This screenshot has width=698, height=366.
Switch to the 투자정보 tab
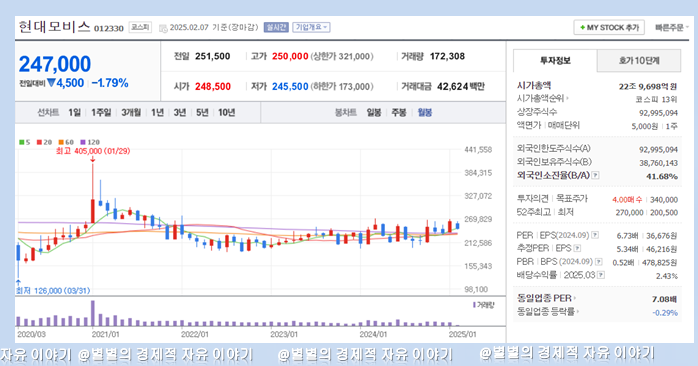pyautogui.click(x=555, y=61)
